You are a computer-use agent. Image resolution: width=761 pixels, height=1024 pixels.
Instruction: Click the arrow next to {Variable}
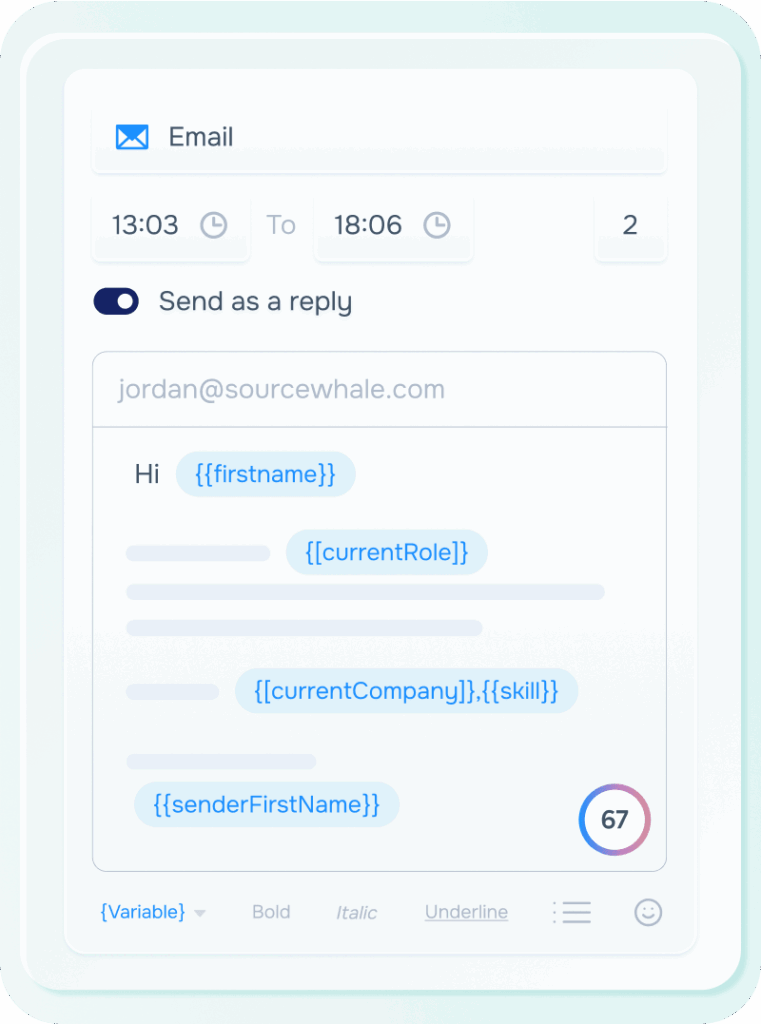click(x=200, y=913)
